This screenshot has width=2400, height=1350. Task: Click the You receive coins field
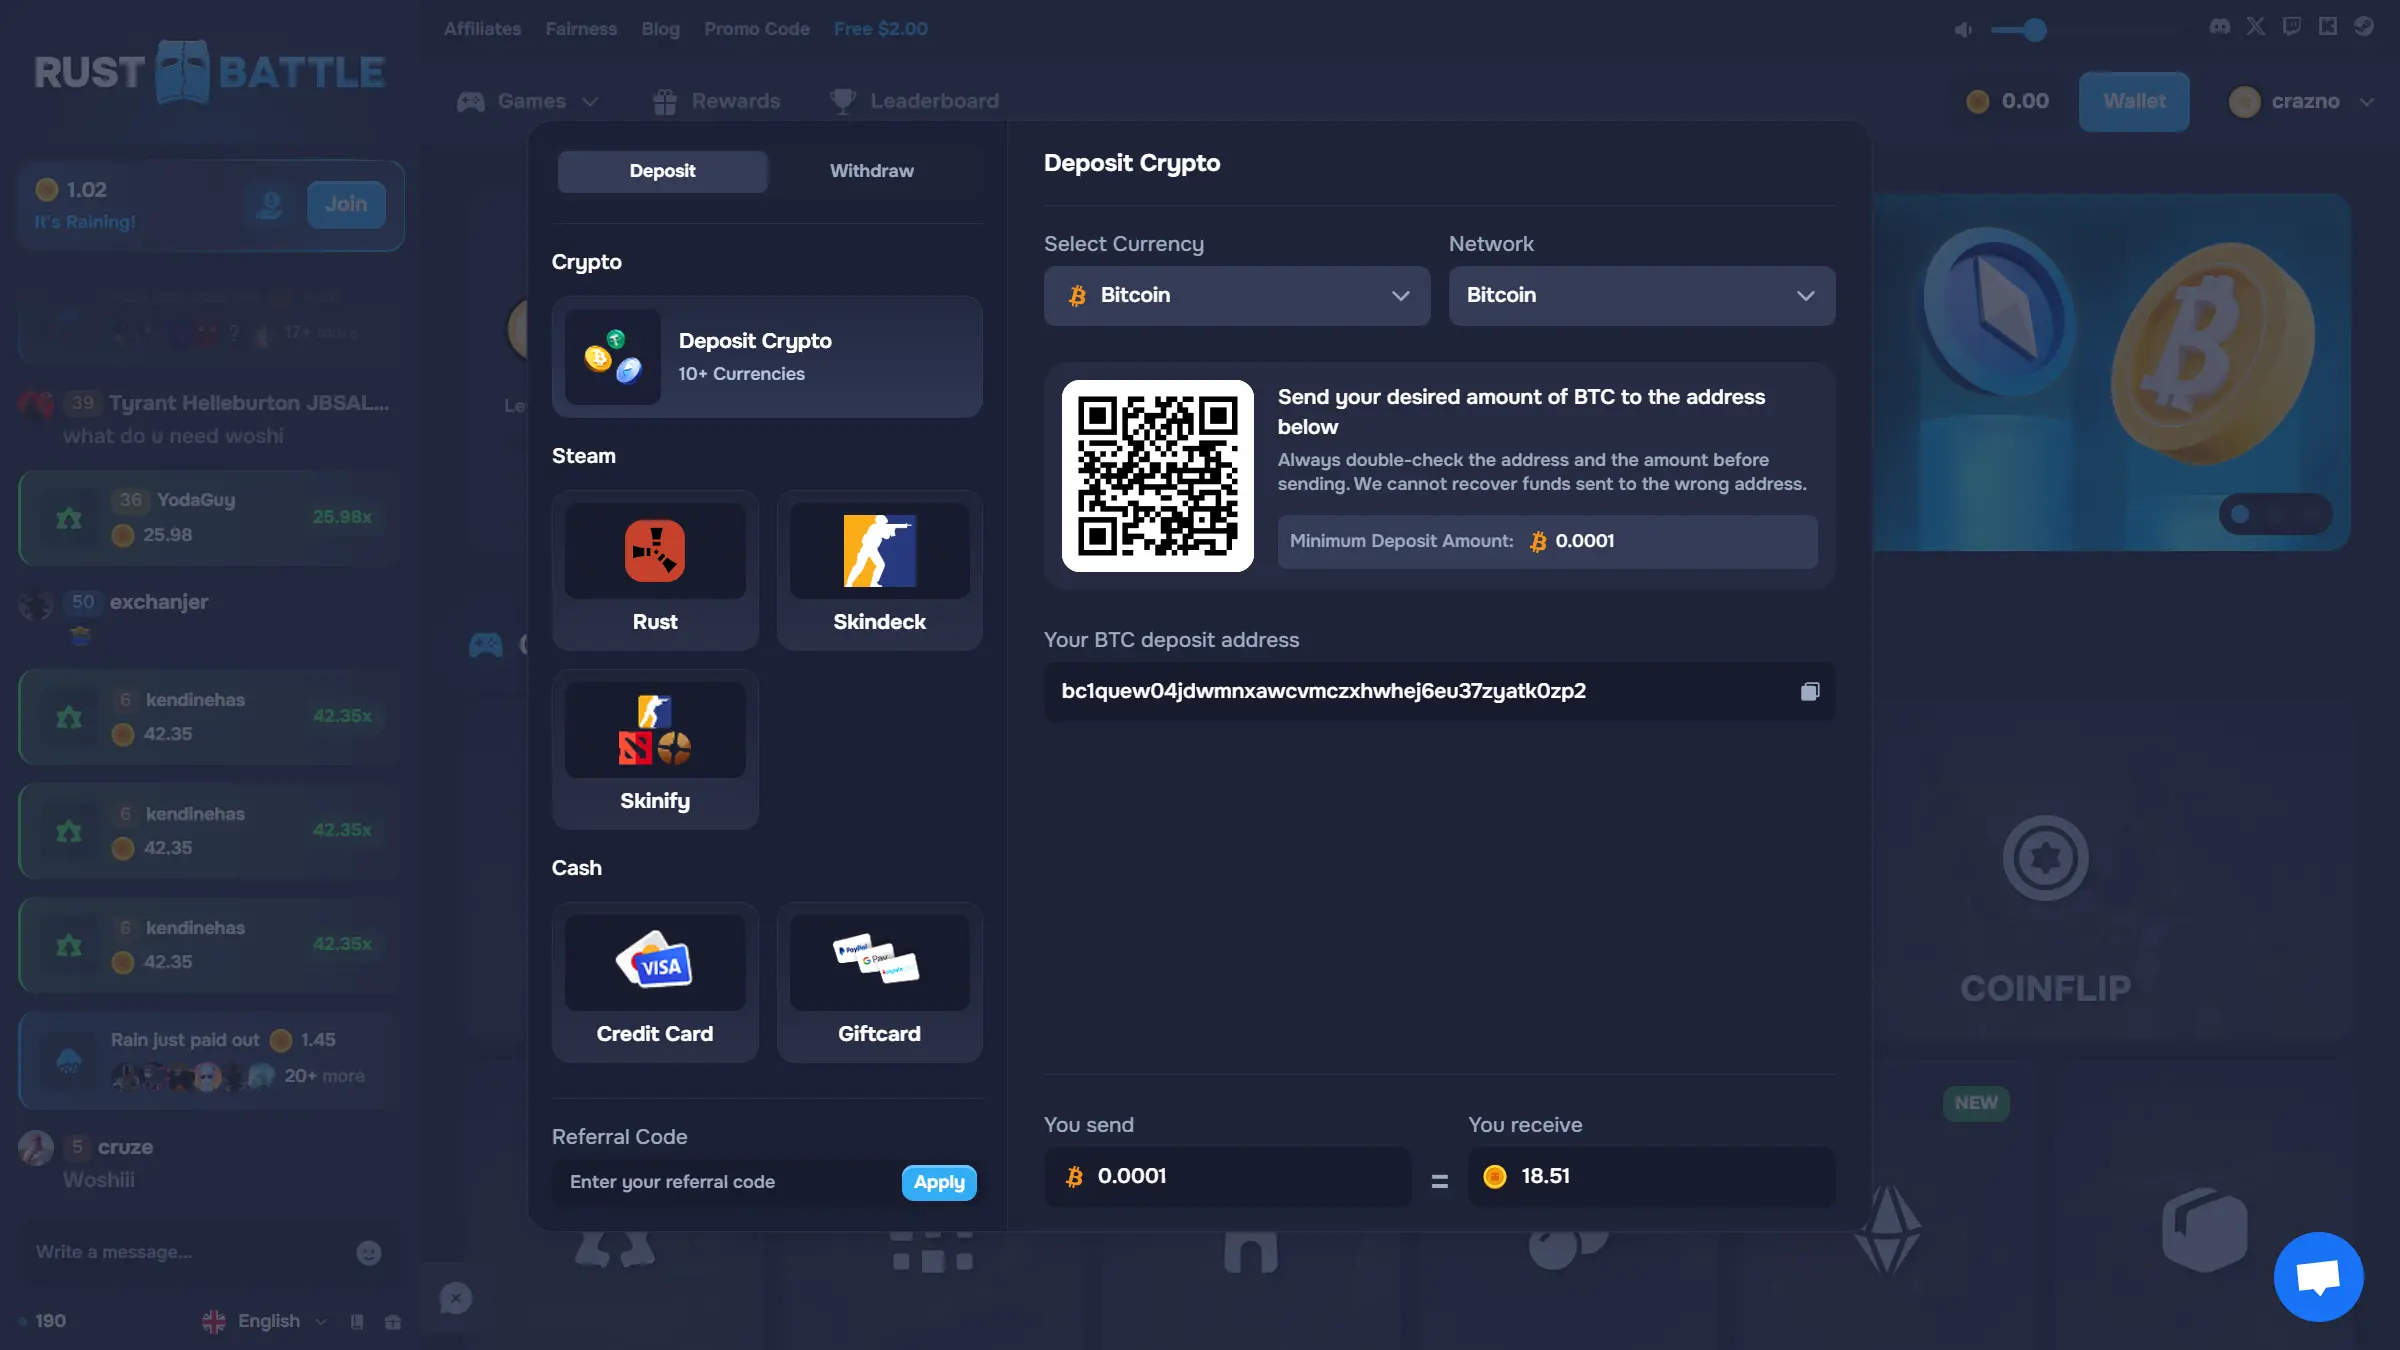click(x=1651, y=1176)
